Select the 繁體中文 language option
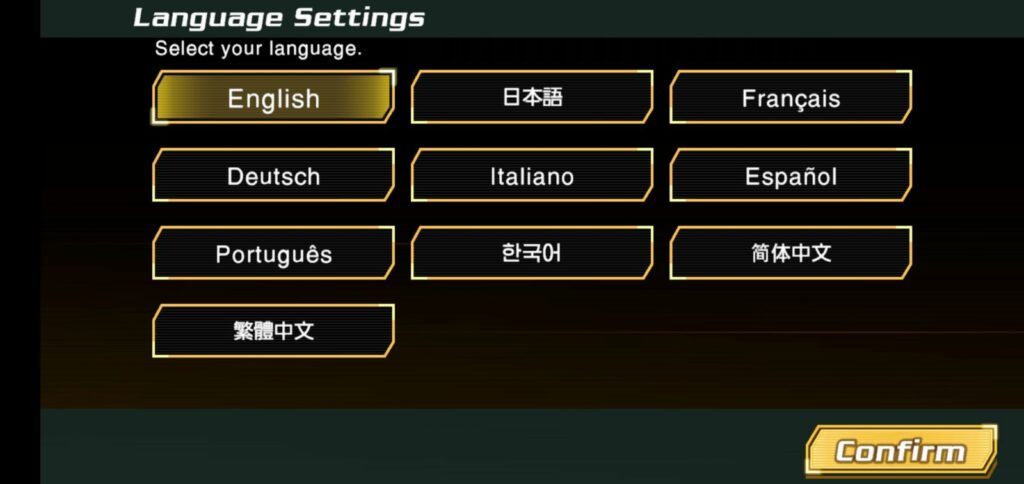Screen dimensions: 1024x484 pyautogui.click(x=273, y=331)
